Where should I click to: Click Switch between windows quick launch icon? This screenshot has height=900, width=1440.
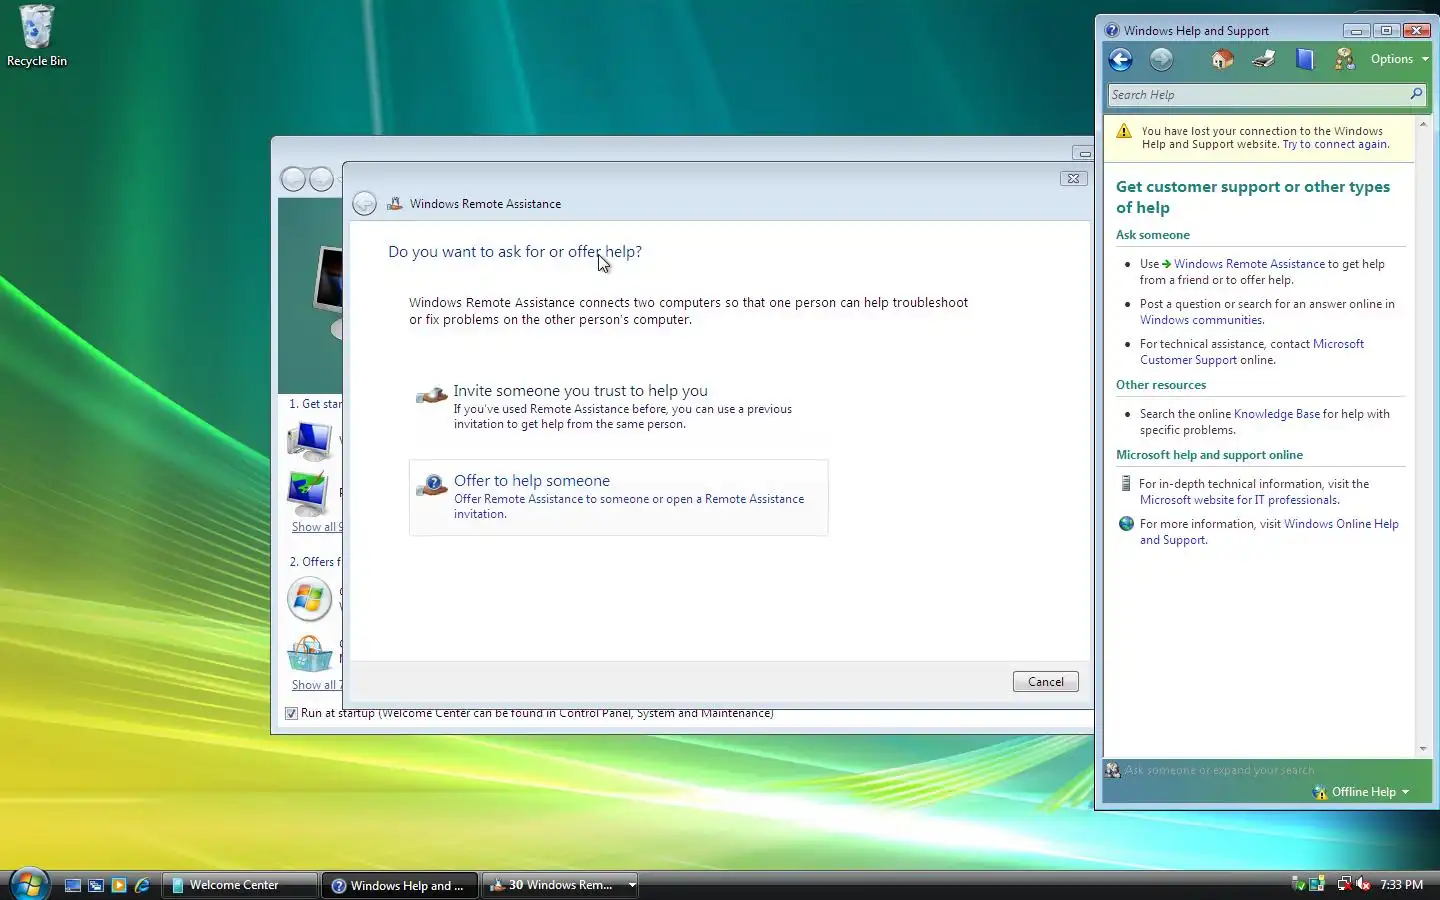(96, 885)
